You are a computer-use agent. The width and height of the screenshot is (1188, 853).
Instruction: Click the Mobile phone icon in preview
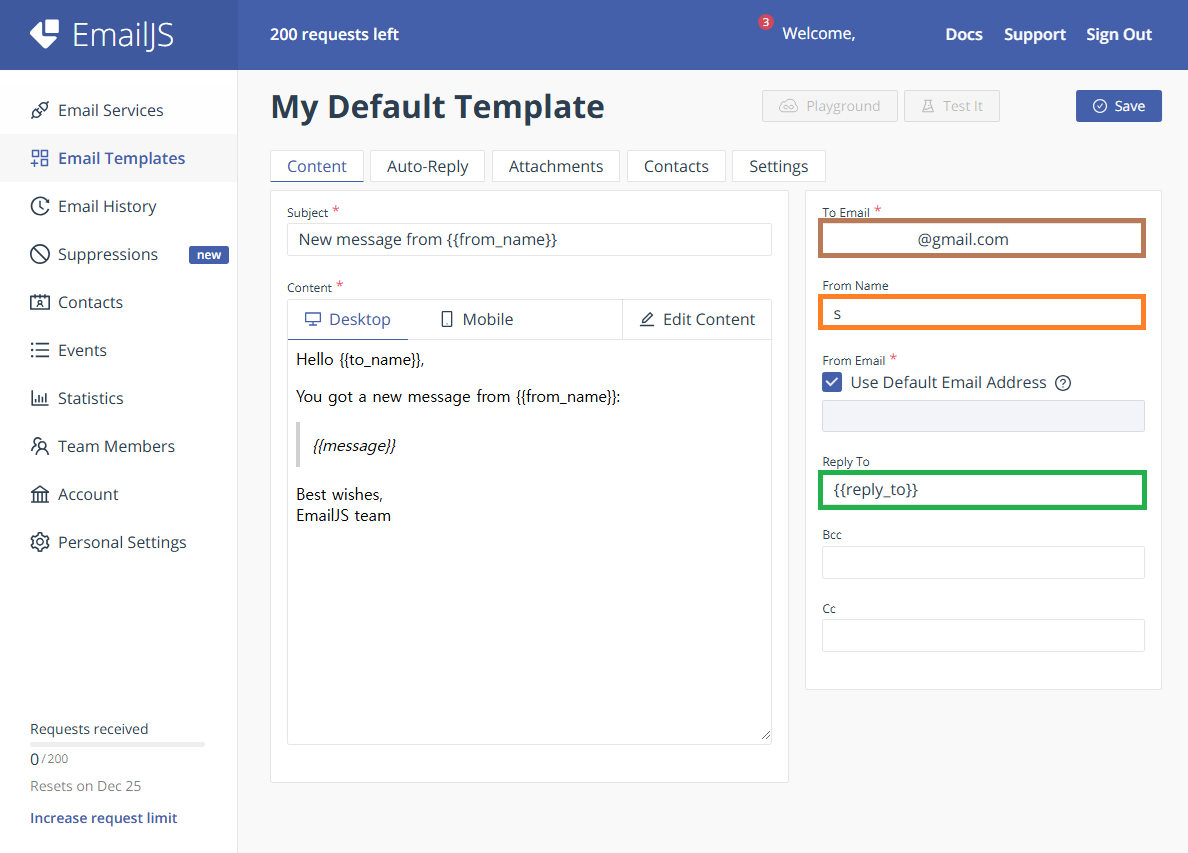click(x=447, y=319)
